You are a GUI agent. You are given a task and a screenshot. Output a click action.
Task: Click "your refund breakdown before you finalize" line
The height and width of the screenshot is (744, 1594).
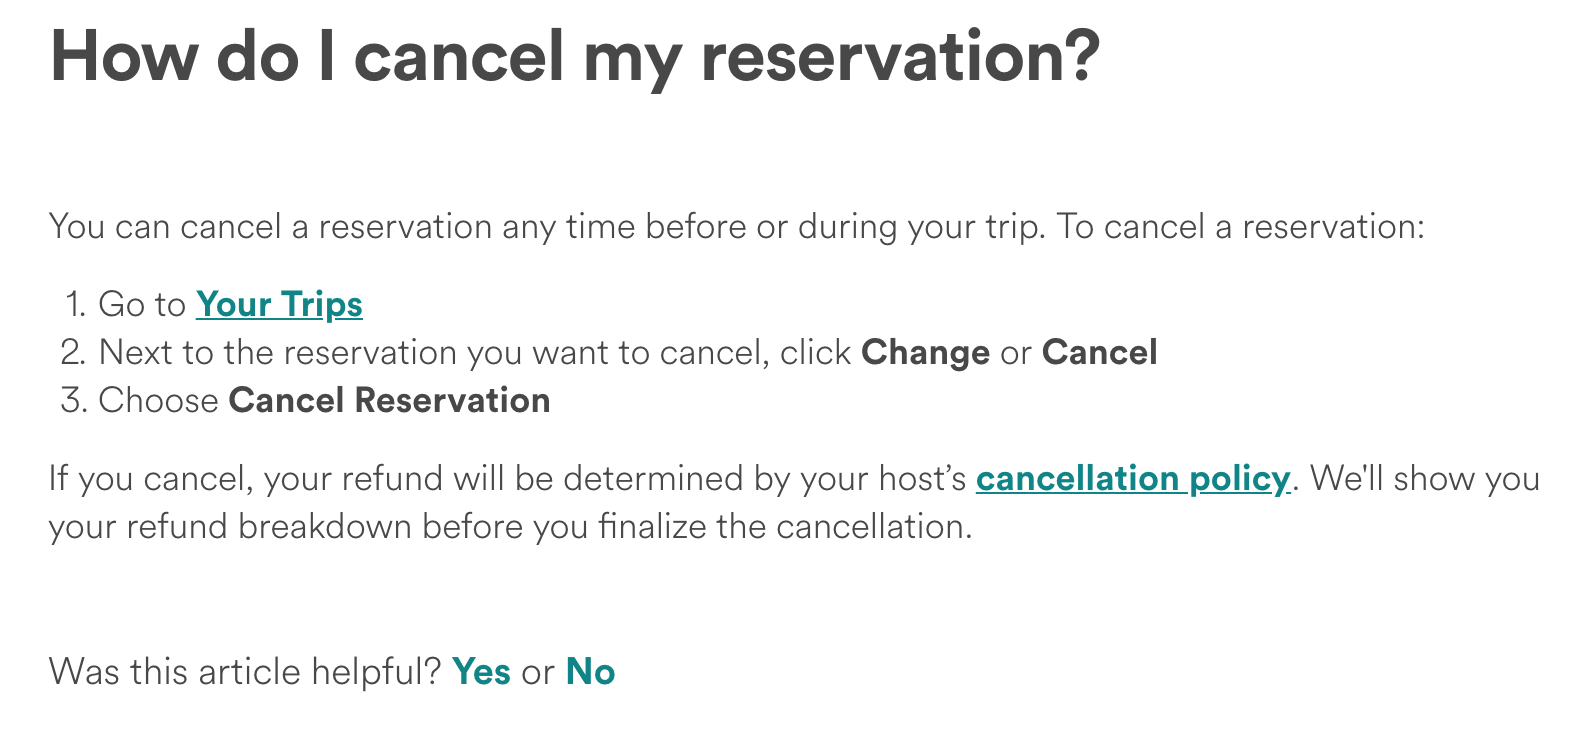click(x=510, y=526)
